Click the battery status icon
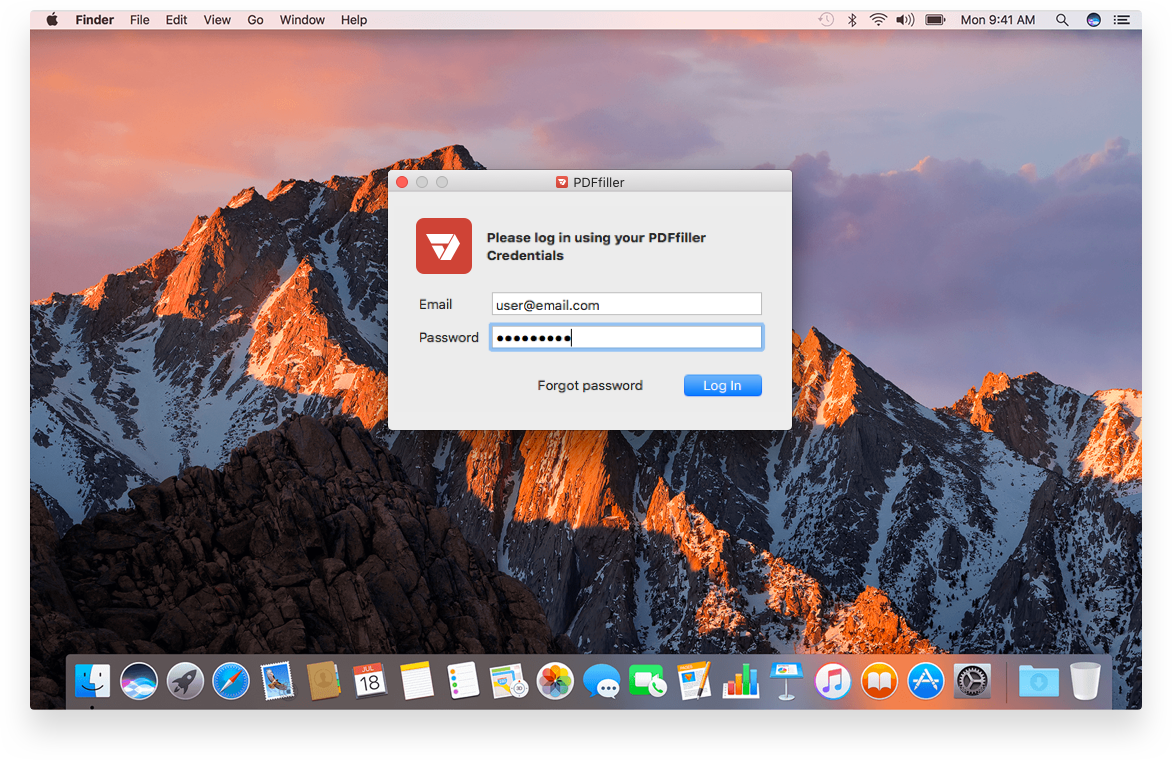The width and height of the screenshot is (1172, 760). 935,20
